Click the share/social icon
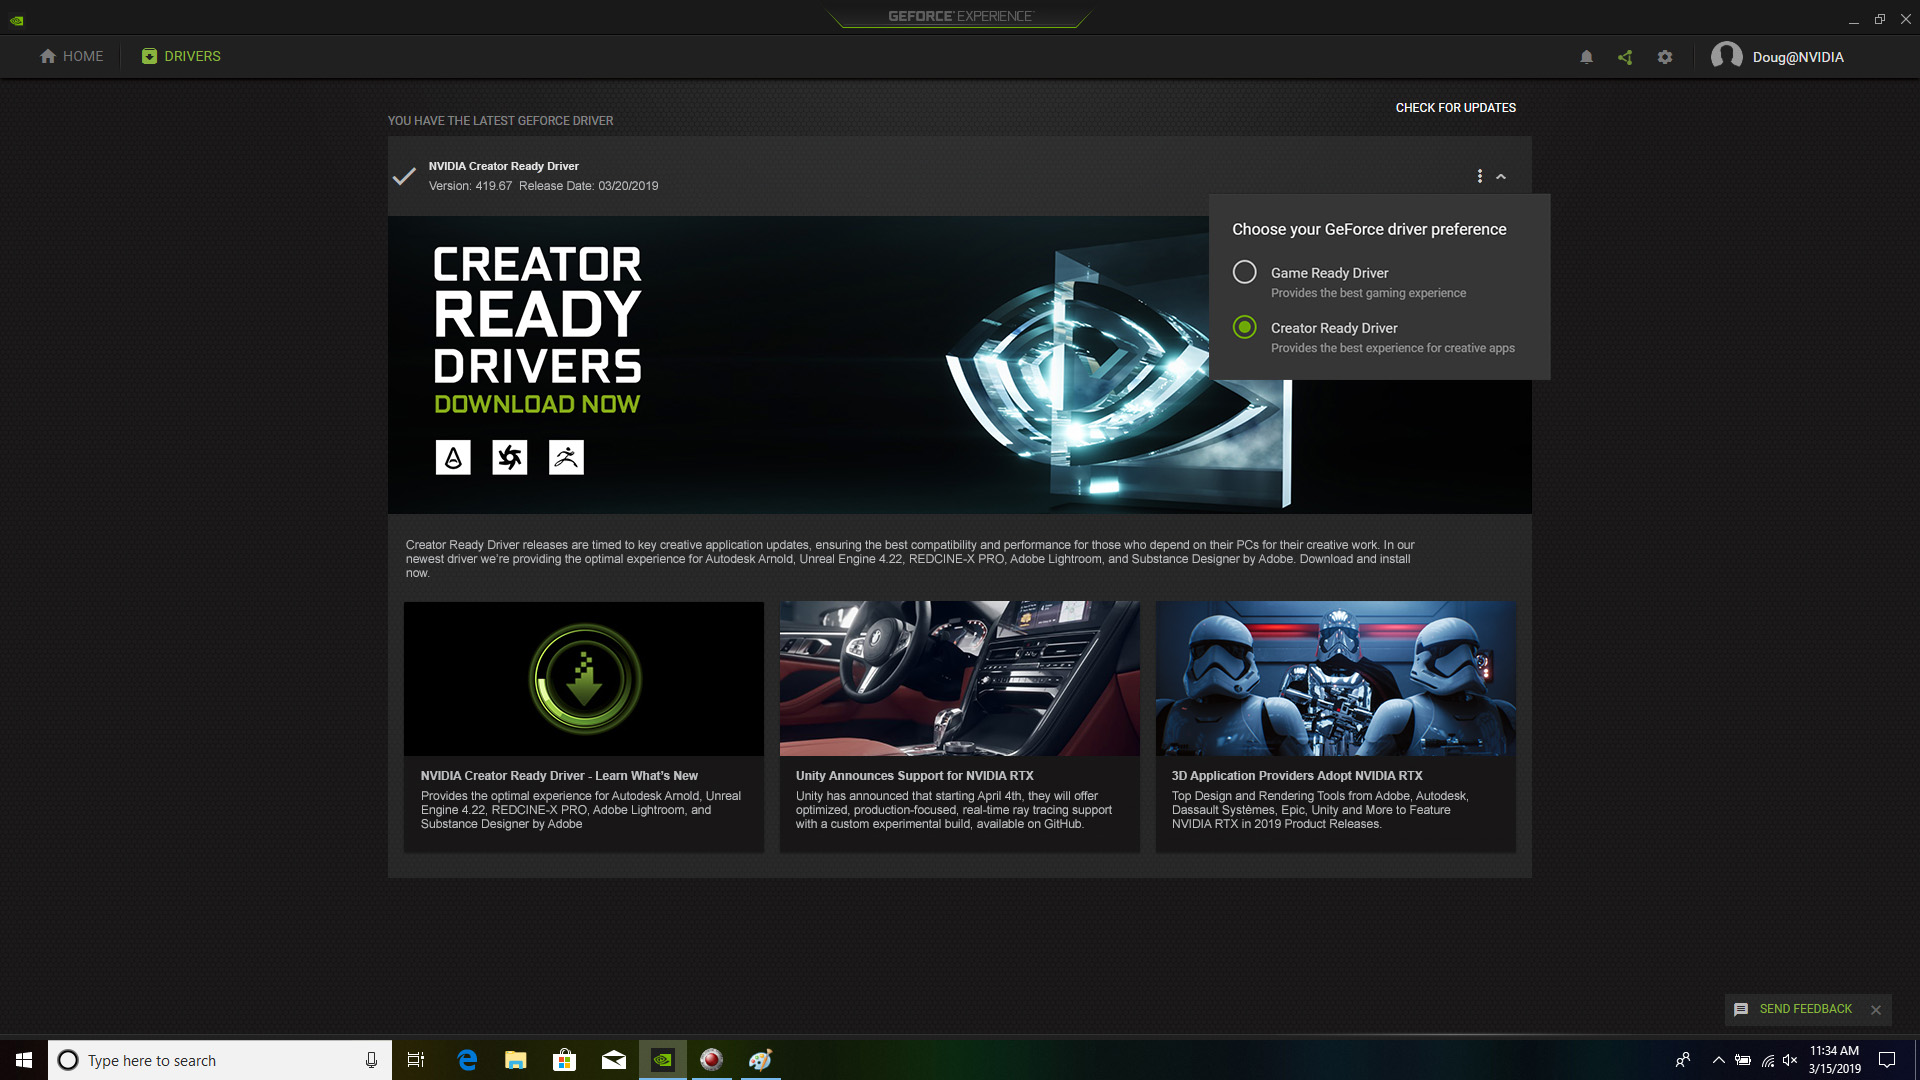The width and height of the screenshot is (1920, 1080). [x=1626, y=57]
